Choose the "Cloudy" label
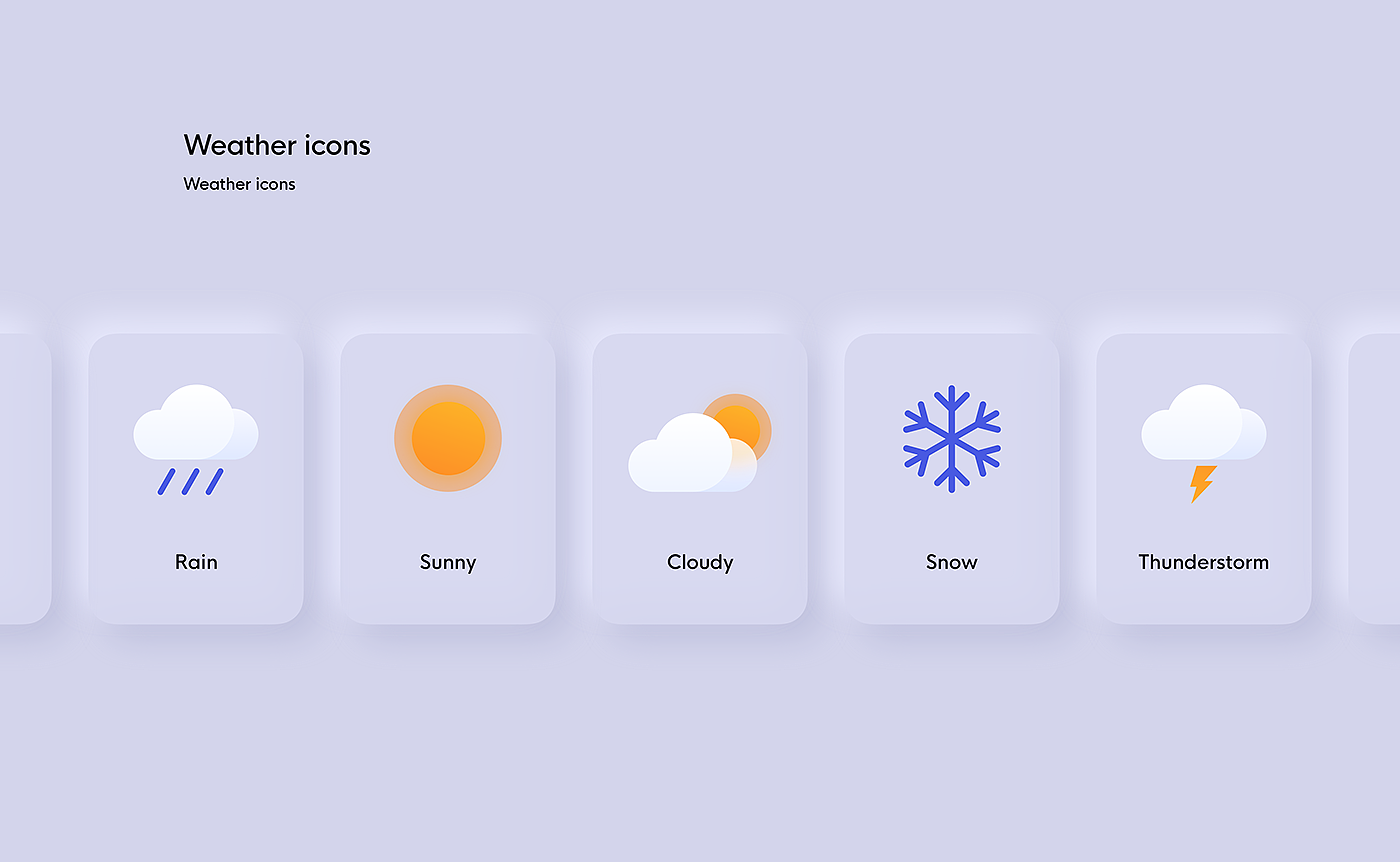 click(700, 562)
